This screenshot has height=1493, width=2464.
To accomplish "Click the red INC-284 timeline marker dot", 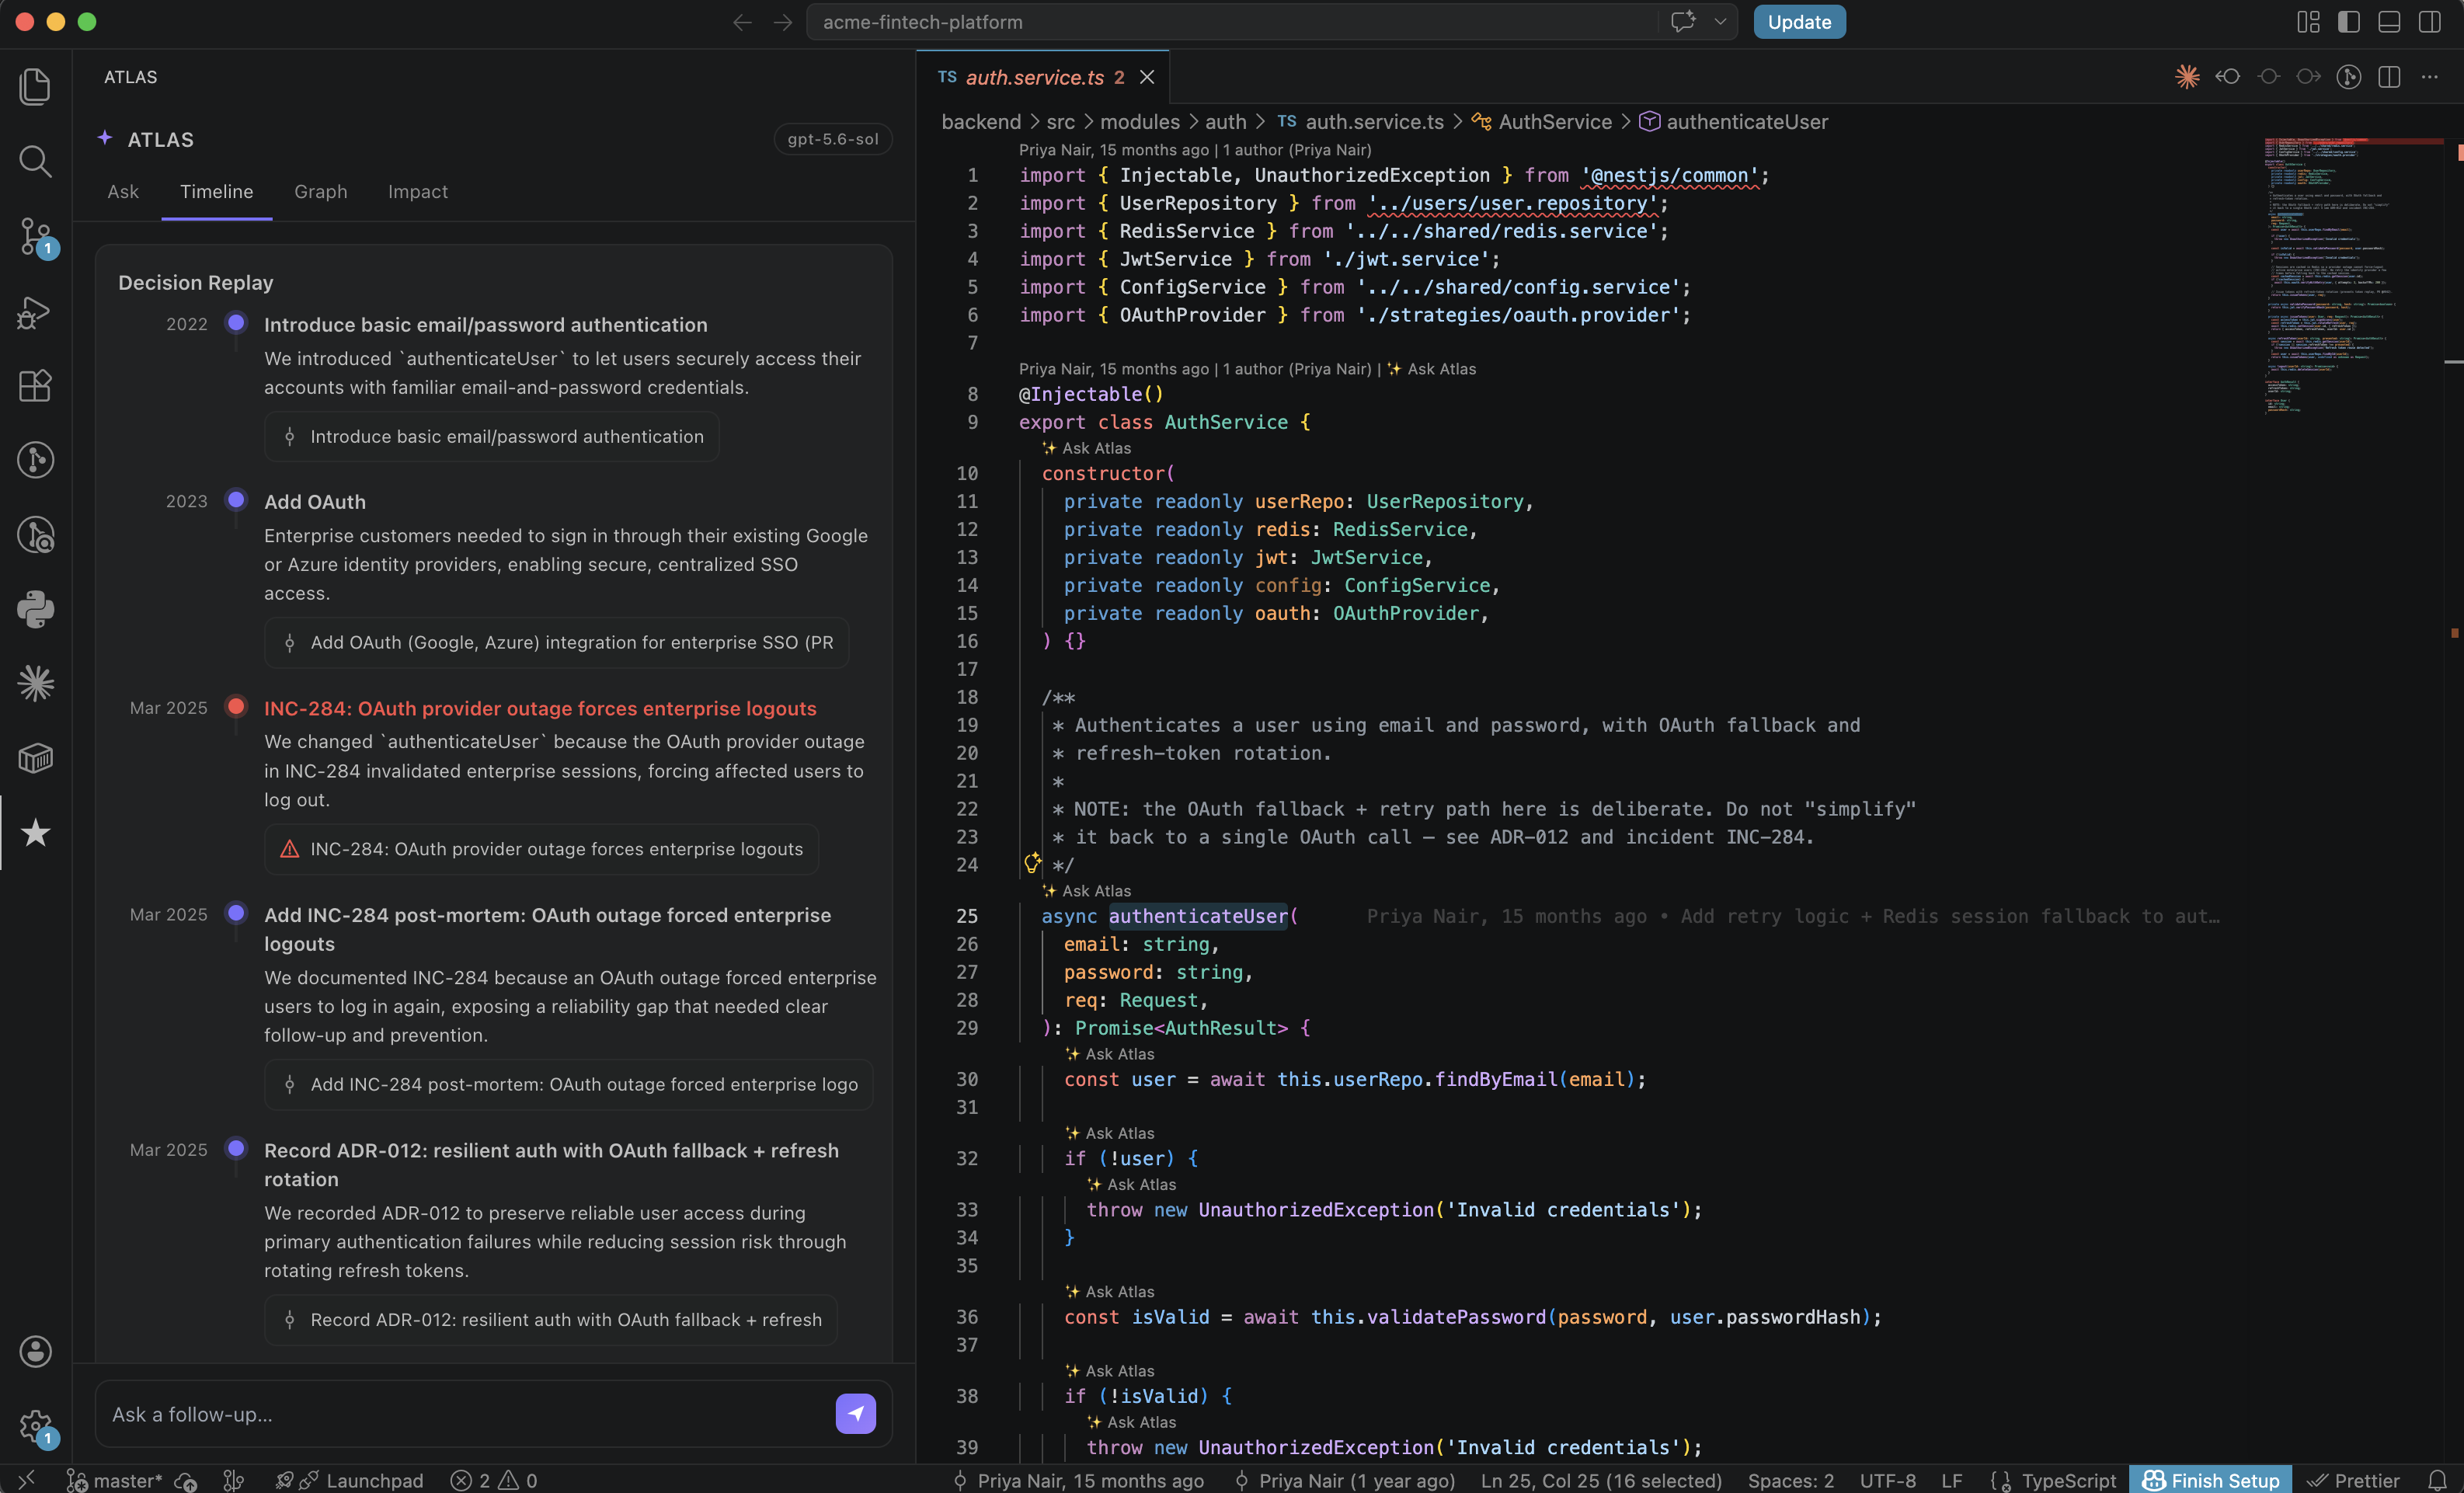I will 236,706.
